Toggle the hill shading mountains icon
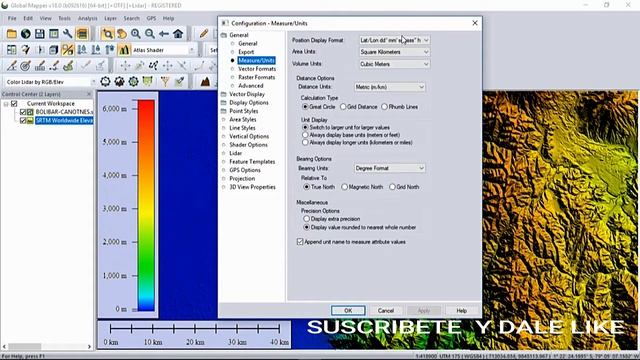 pyautogui.click(x=124, y=50)
